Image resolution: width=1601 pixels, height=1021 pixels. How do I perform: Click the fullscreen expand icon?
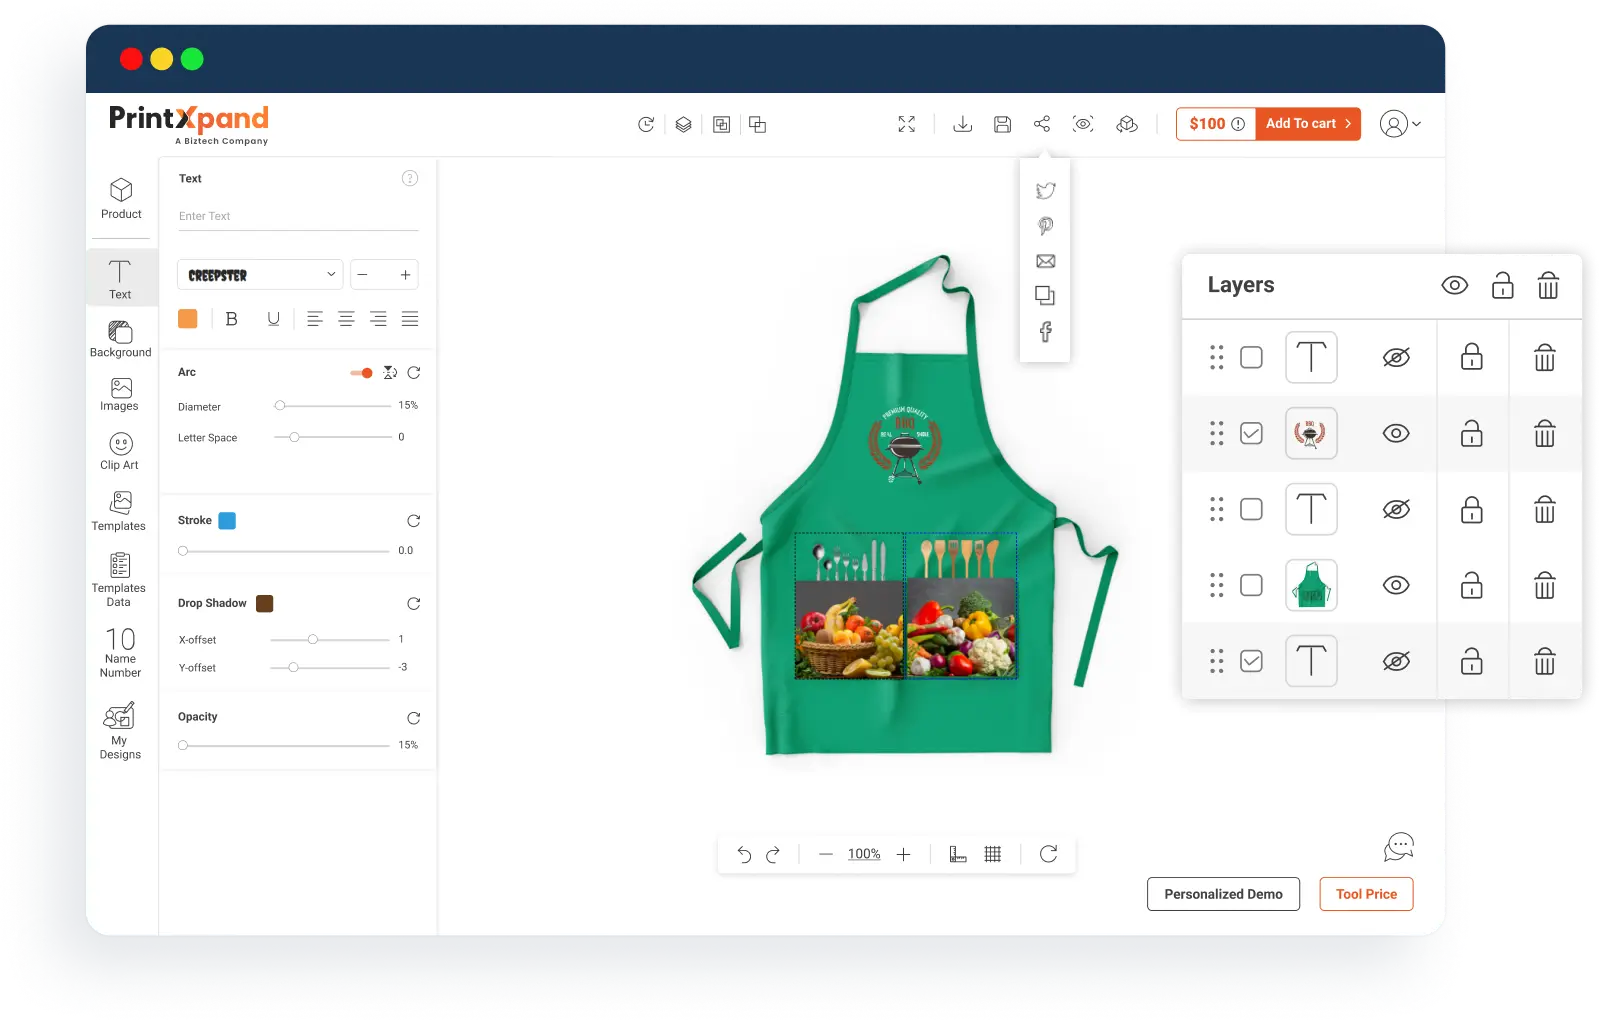[906, 124]
